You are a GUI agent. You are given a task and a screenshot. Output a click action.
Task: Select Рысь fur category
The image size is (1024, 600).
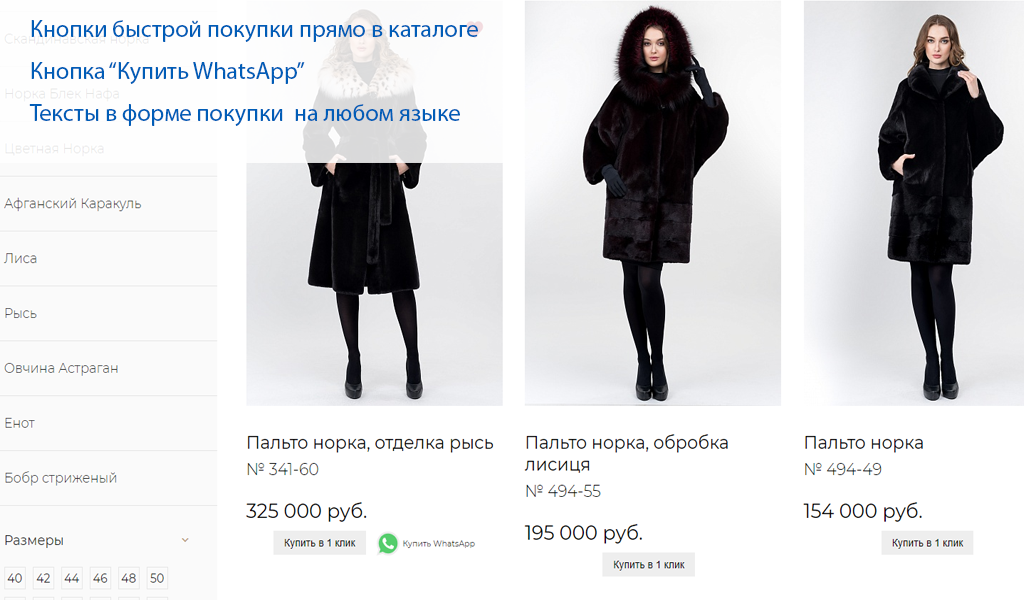[x=20, y=313]
